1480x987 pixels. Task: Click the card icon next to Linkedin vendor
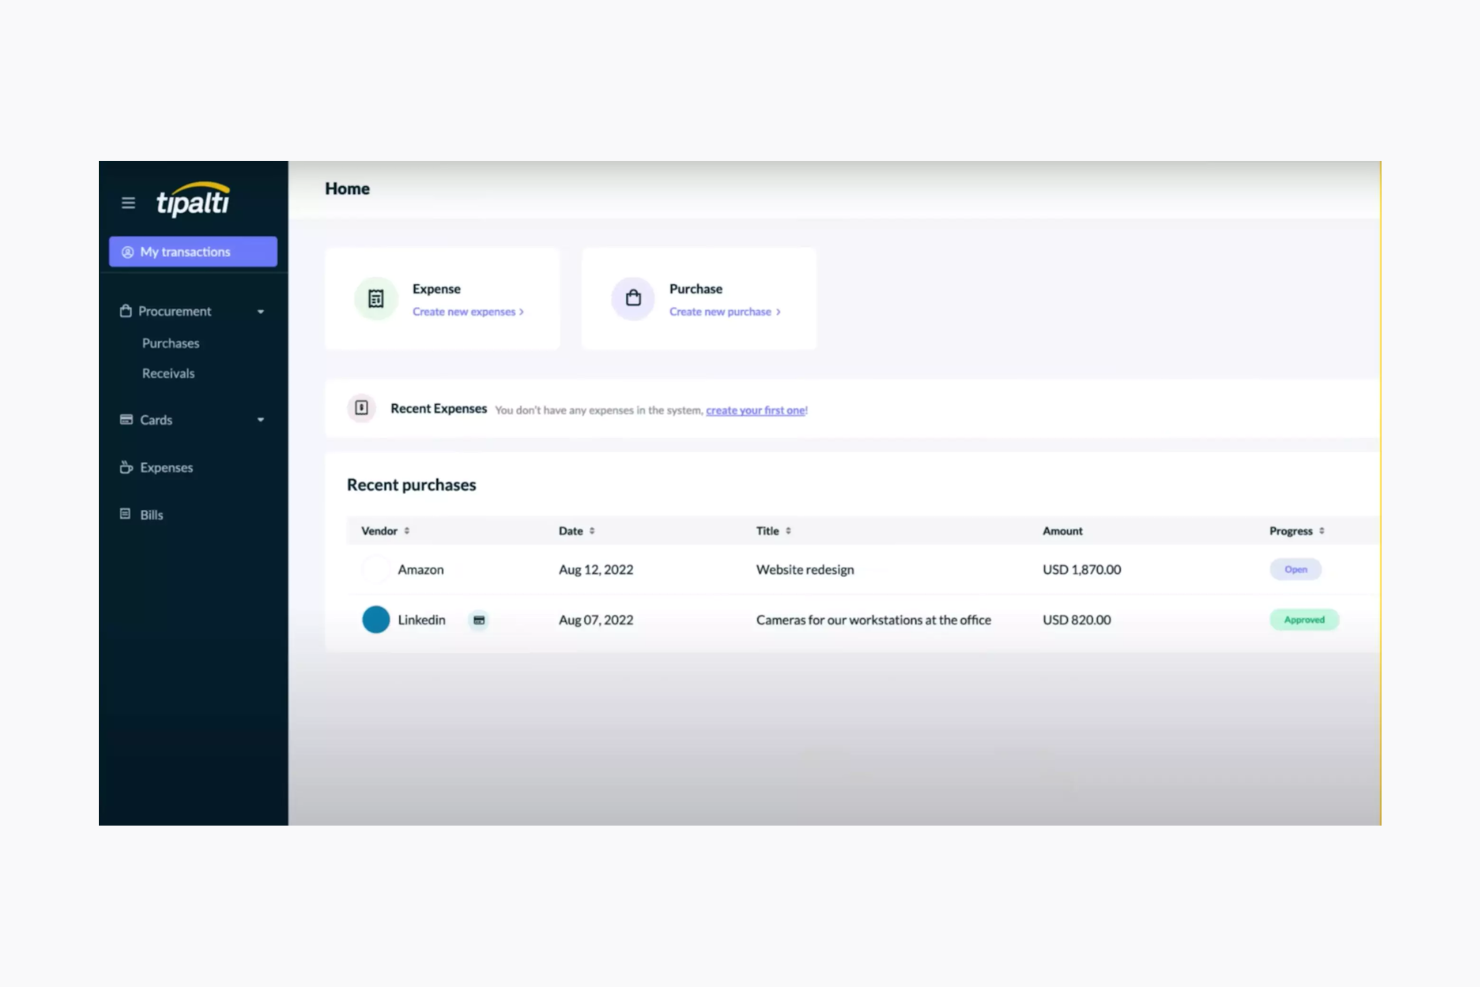coord(479,620)
